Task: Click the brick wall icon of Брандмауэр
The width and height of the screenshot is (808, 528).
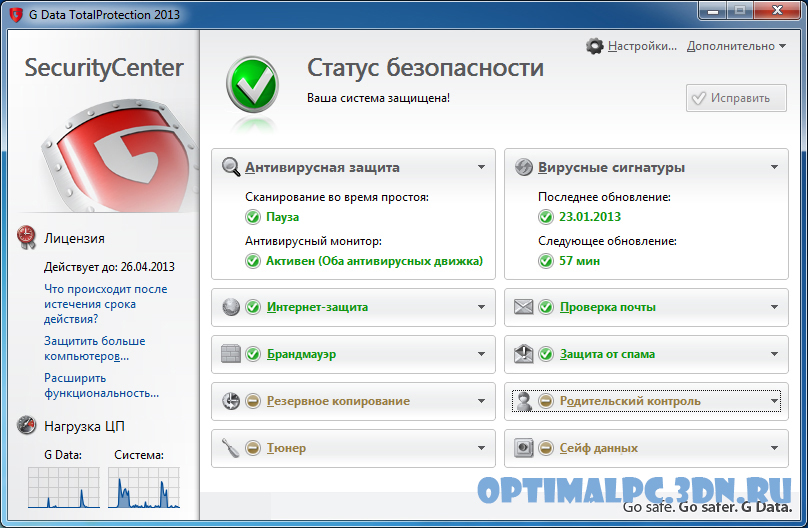Action: (231, 354)
